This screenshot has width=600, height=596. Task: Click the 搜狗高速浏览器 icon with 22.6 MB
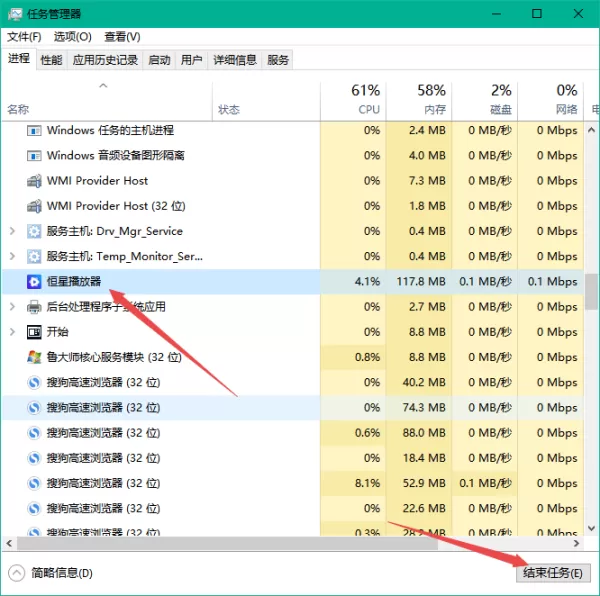(x=34, y=509)
